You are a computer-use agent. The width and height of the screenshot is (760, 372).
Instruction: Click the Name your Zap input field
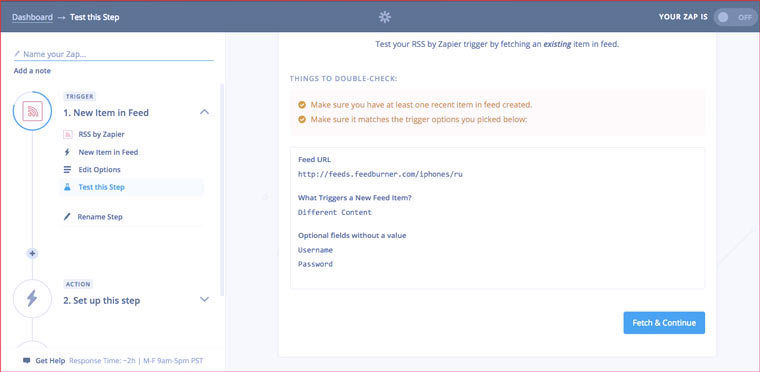click(114, 54)
